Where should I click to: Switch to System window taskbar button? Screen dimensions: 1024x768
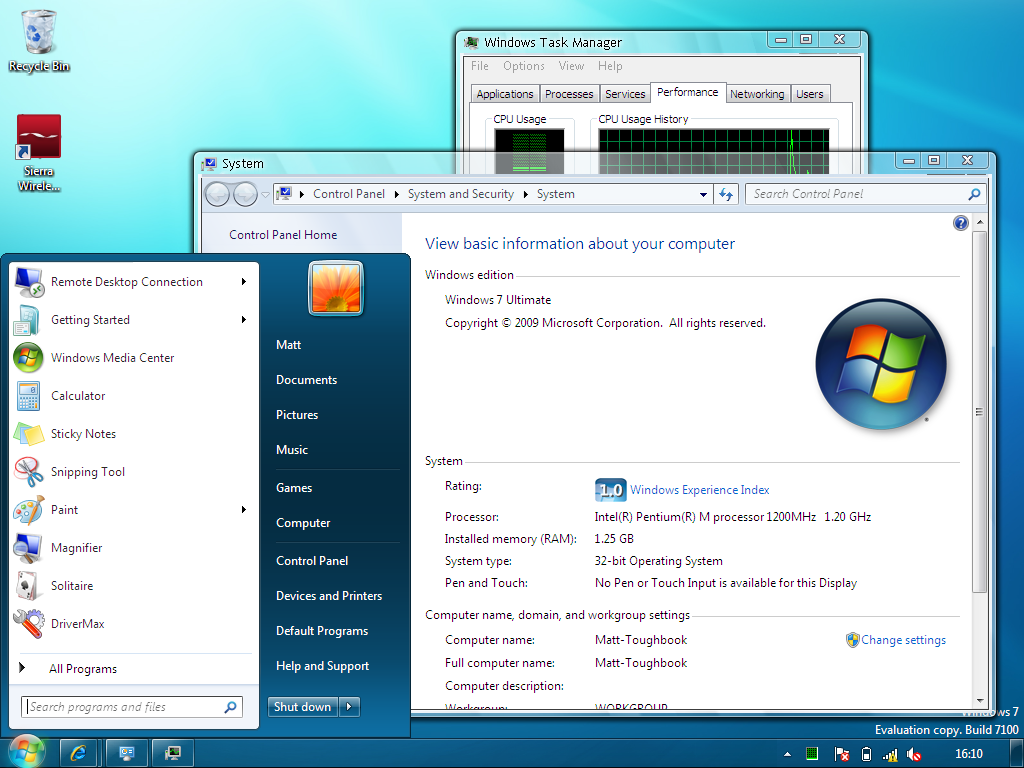(x=125, y=753)
